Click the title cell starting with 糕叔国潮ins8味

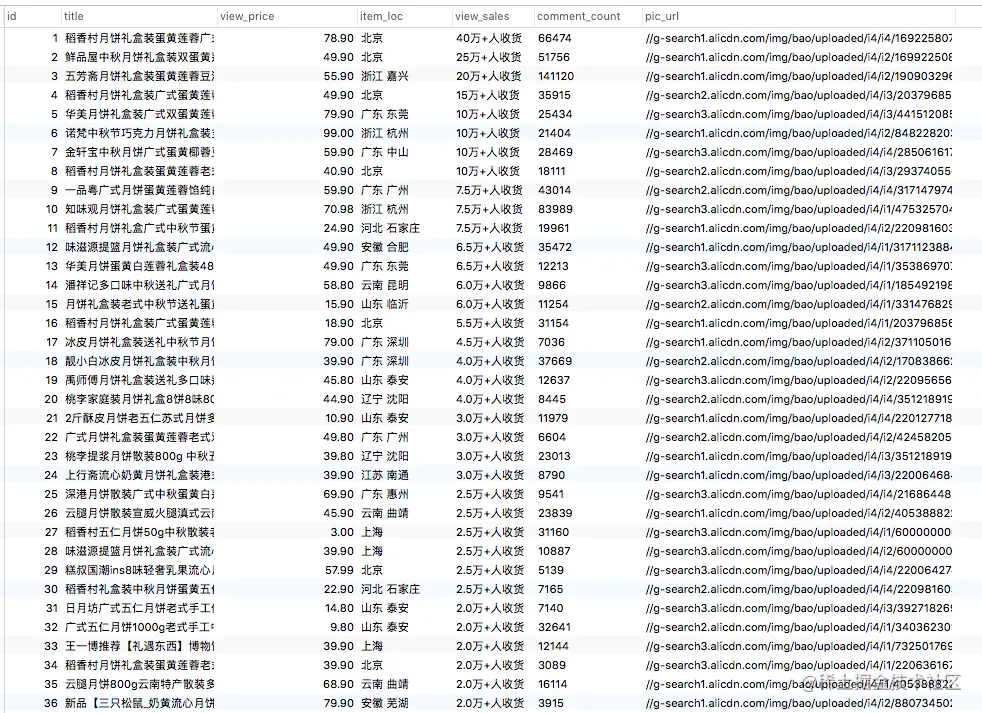139,570
